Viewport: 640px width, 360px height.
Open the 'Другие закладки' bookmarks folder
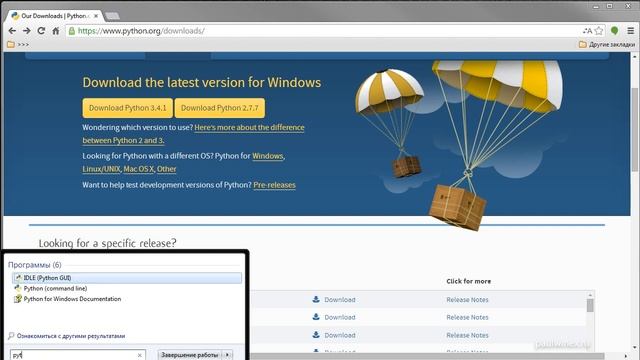pyautogui.click(x=607, y=44)
